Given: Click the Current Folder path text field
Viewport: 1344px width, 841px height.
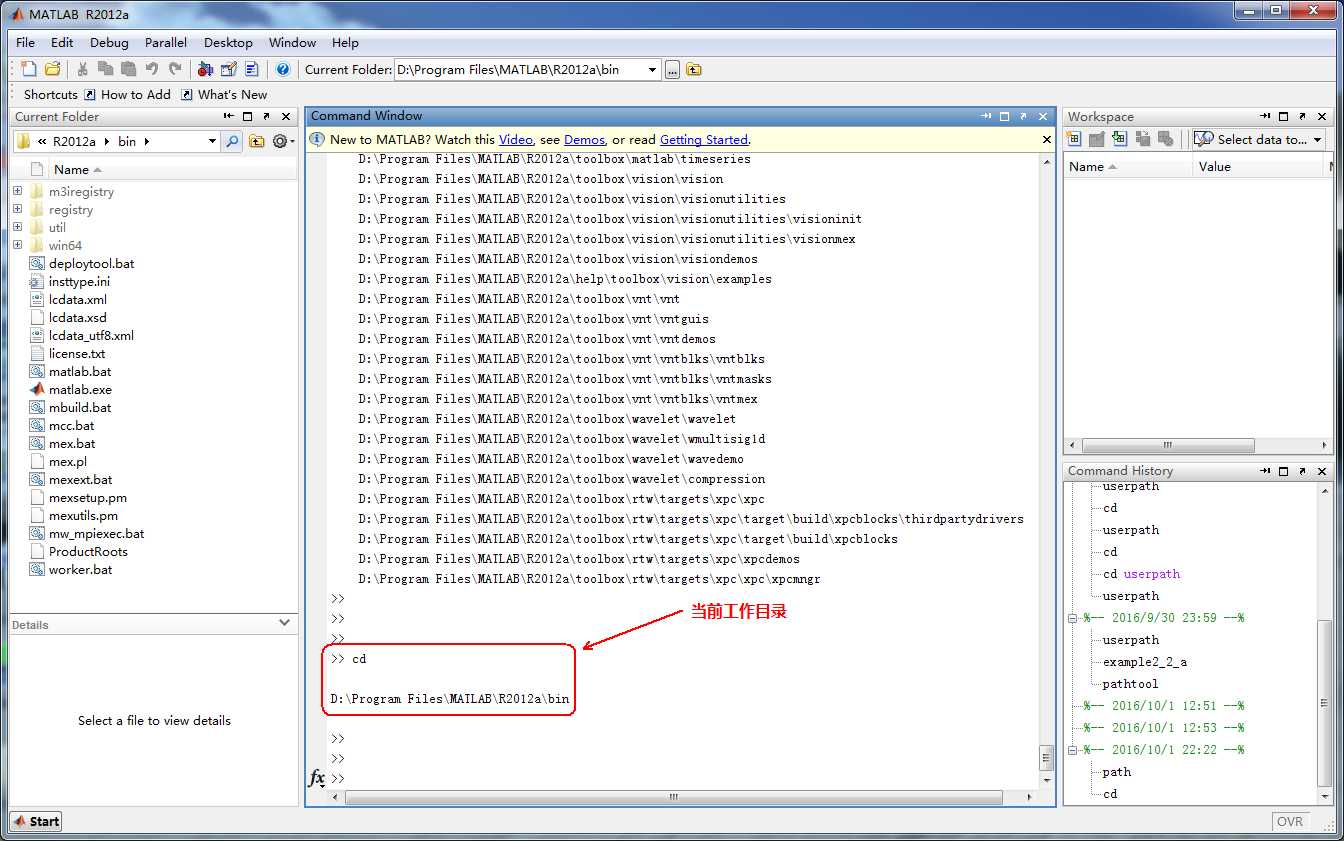Looking at the screenshot, I should (x=519, y=69).
